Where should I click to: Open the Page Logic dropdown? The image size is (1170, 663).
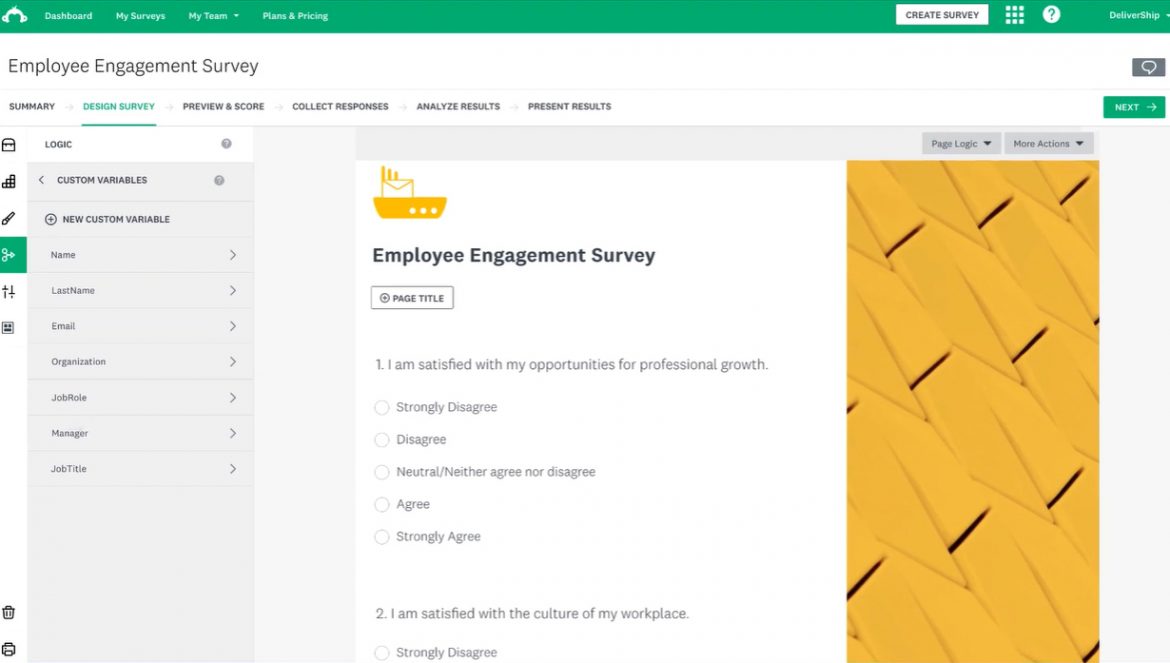pyautogui.click(x=960, y=143)
